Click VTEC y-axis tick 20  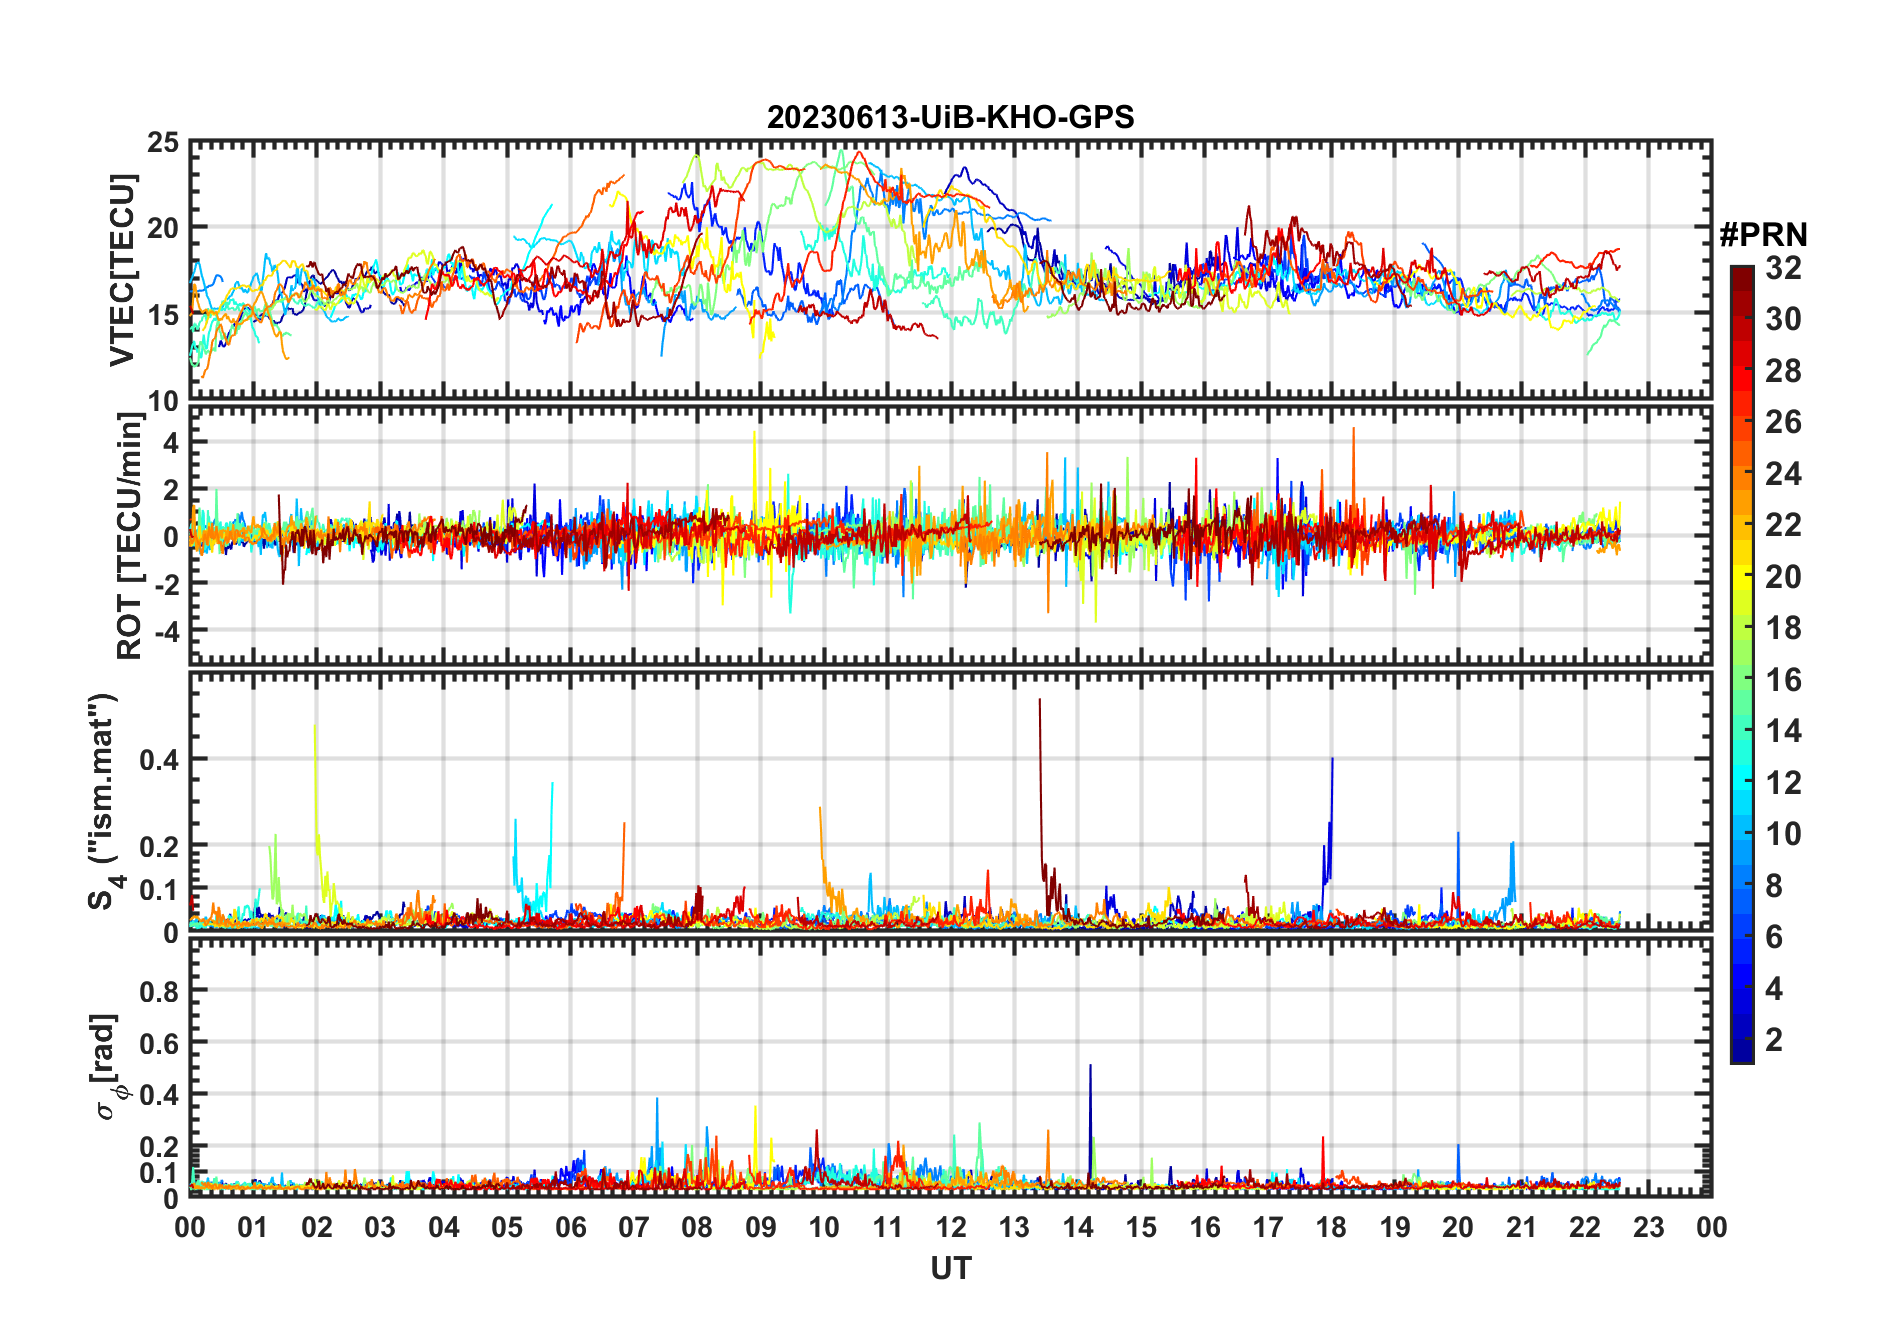(x=163, y=228)
